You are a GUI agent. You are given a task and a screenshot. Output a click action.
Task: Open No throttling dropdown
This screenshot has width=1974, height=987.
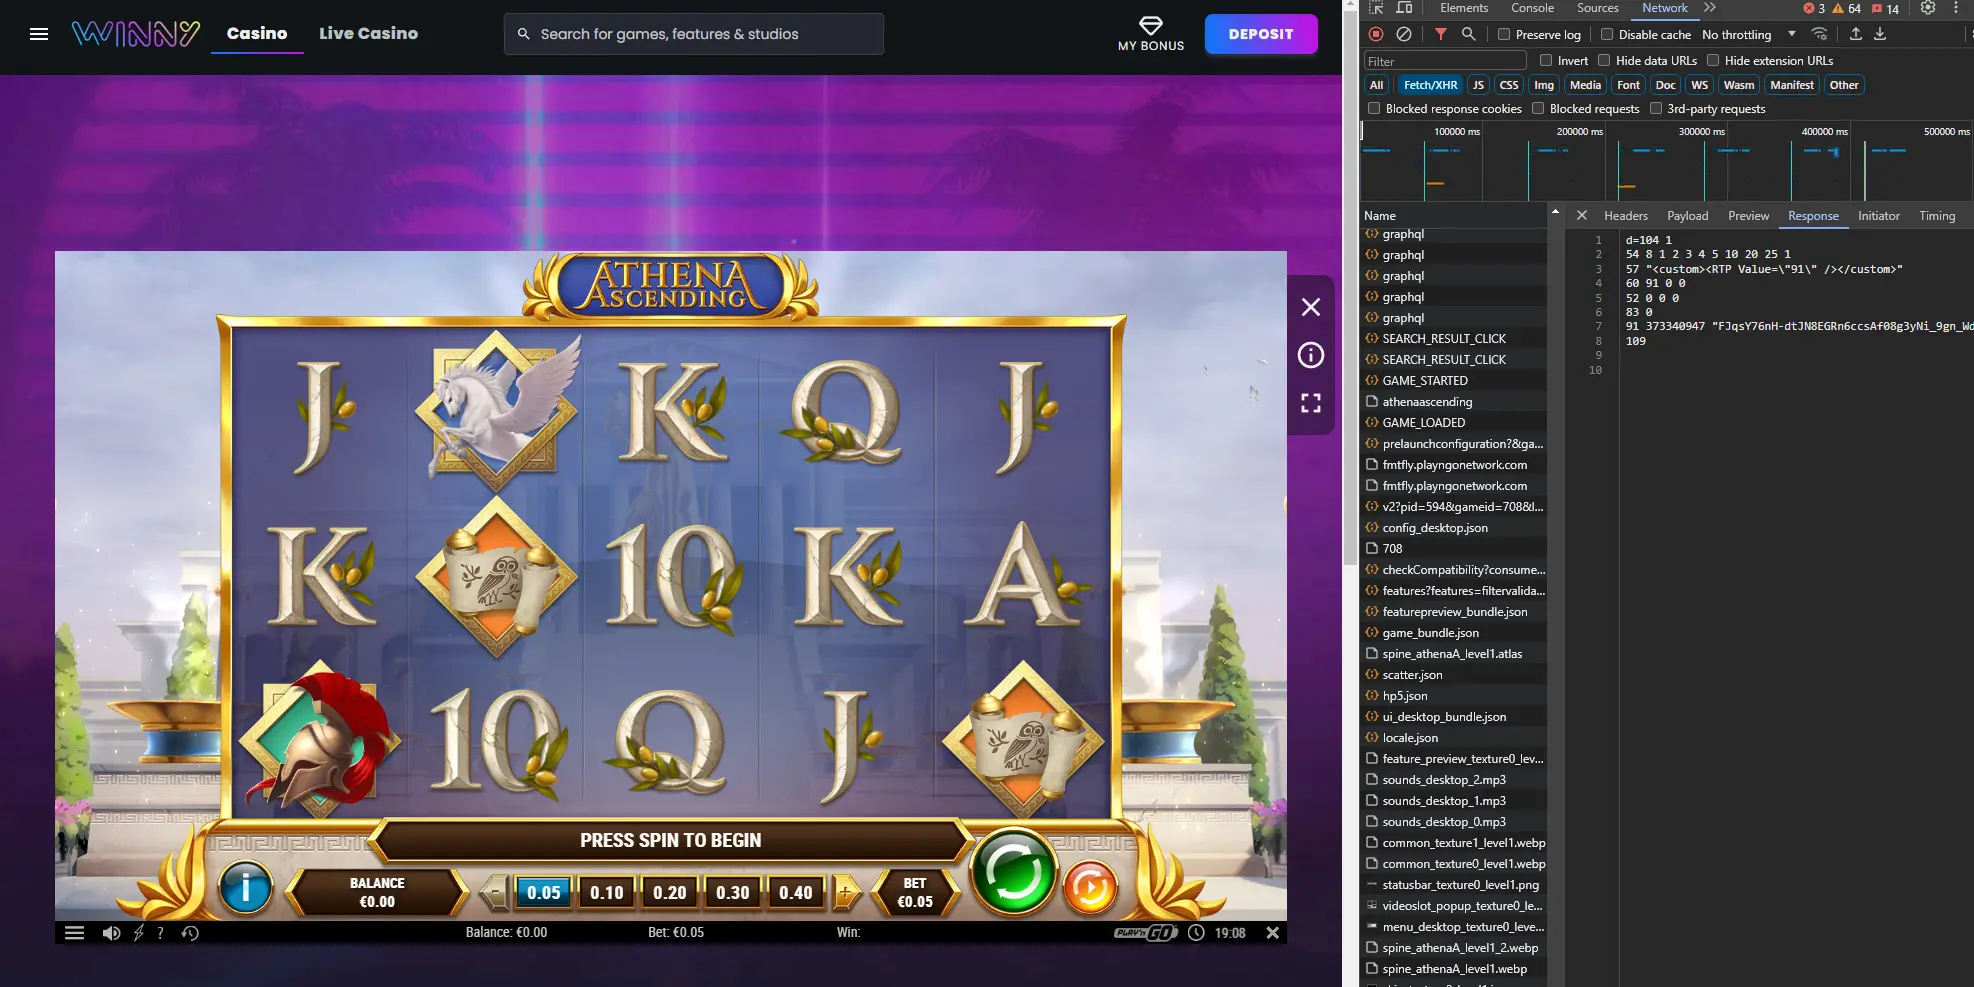pyautogui.click(x=1749, y=34)
